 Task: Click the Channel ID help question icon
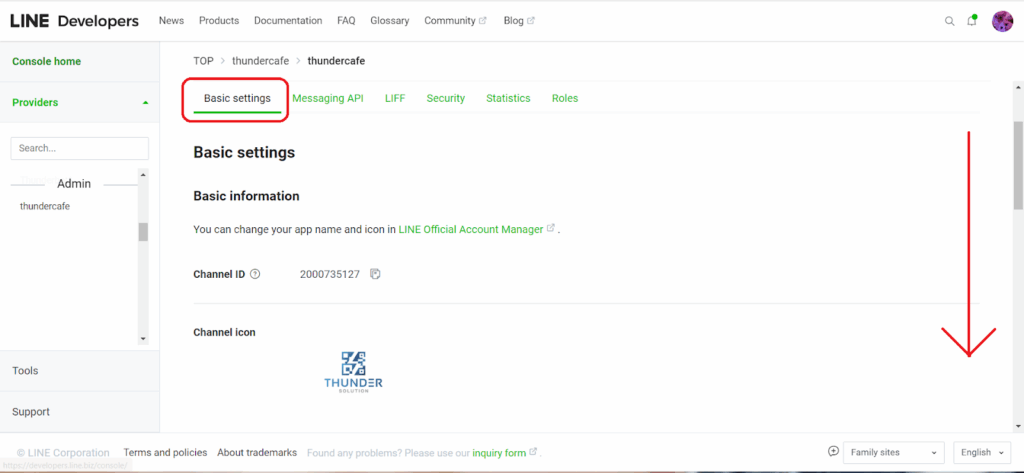(x=255, y=274)
